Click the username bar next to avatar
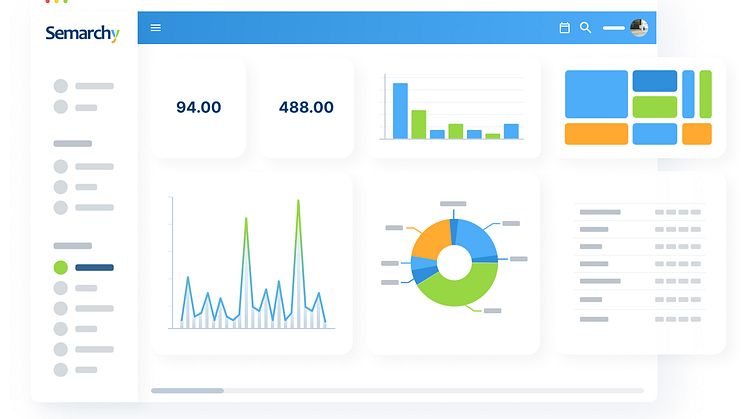This screenshot has height=419, width=746. coord(614,28)
